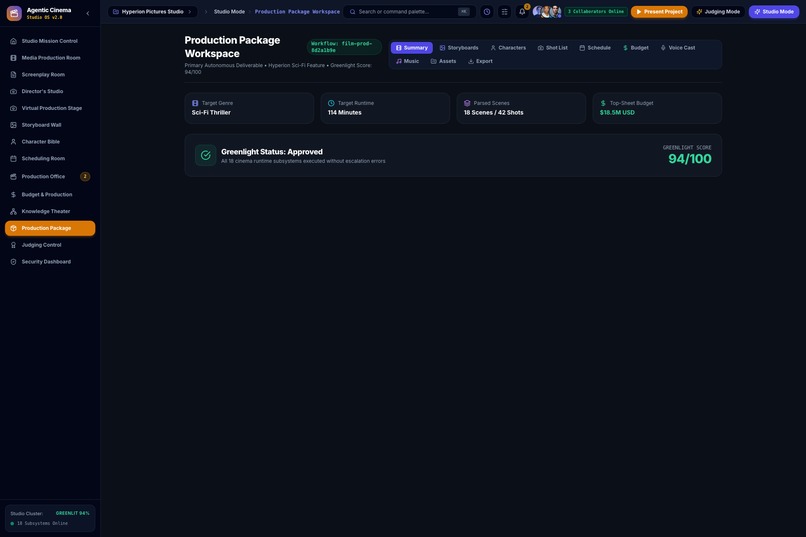
Task: Open the Storyboard Wall
Action: coord(50,125)
